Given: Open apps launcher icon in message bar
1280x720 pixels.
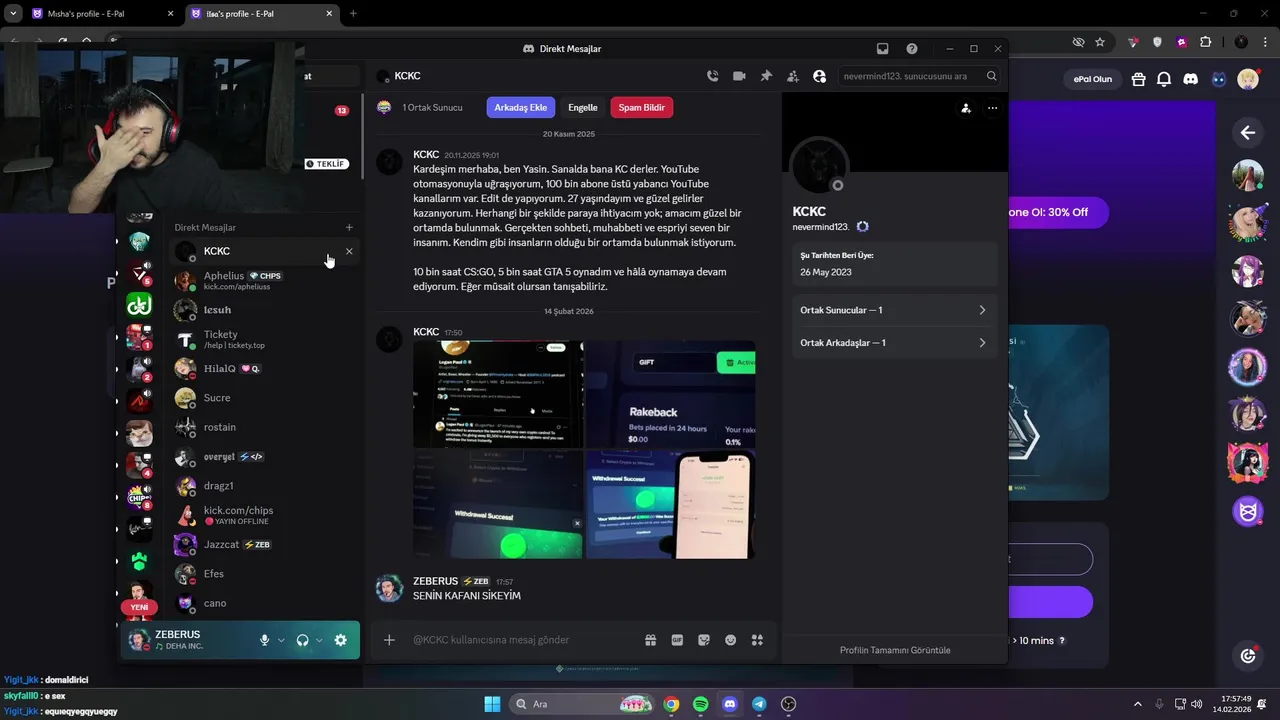Looking at the screenshot, I should (x=758, y=640).
